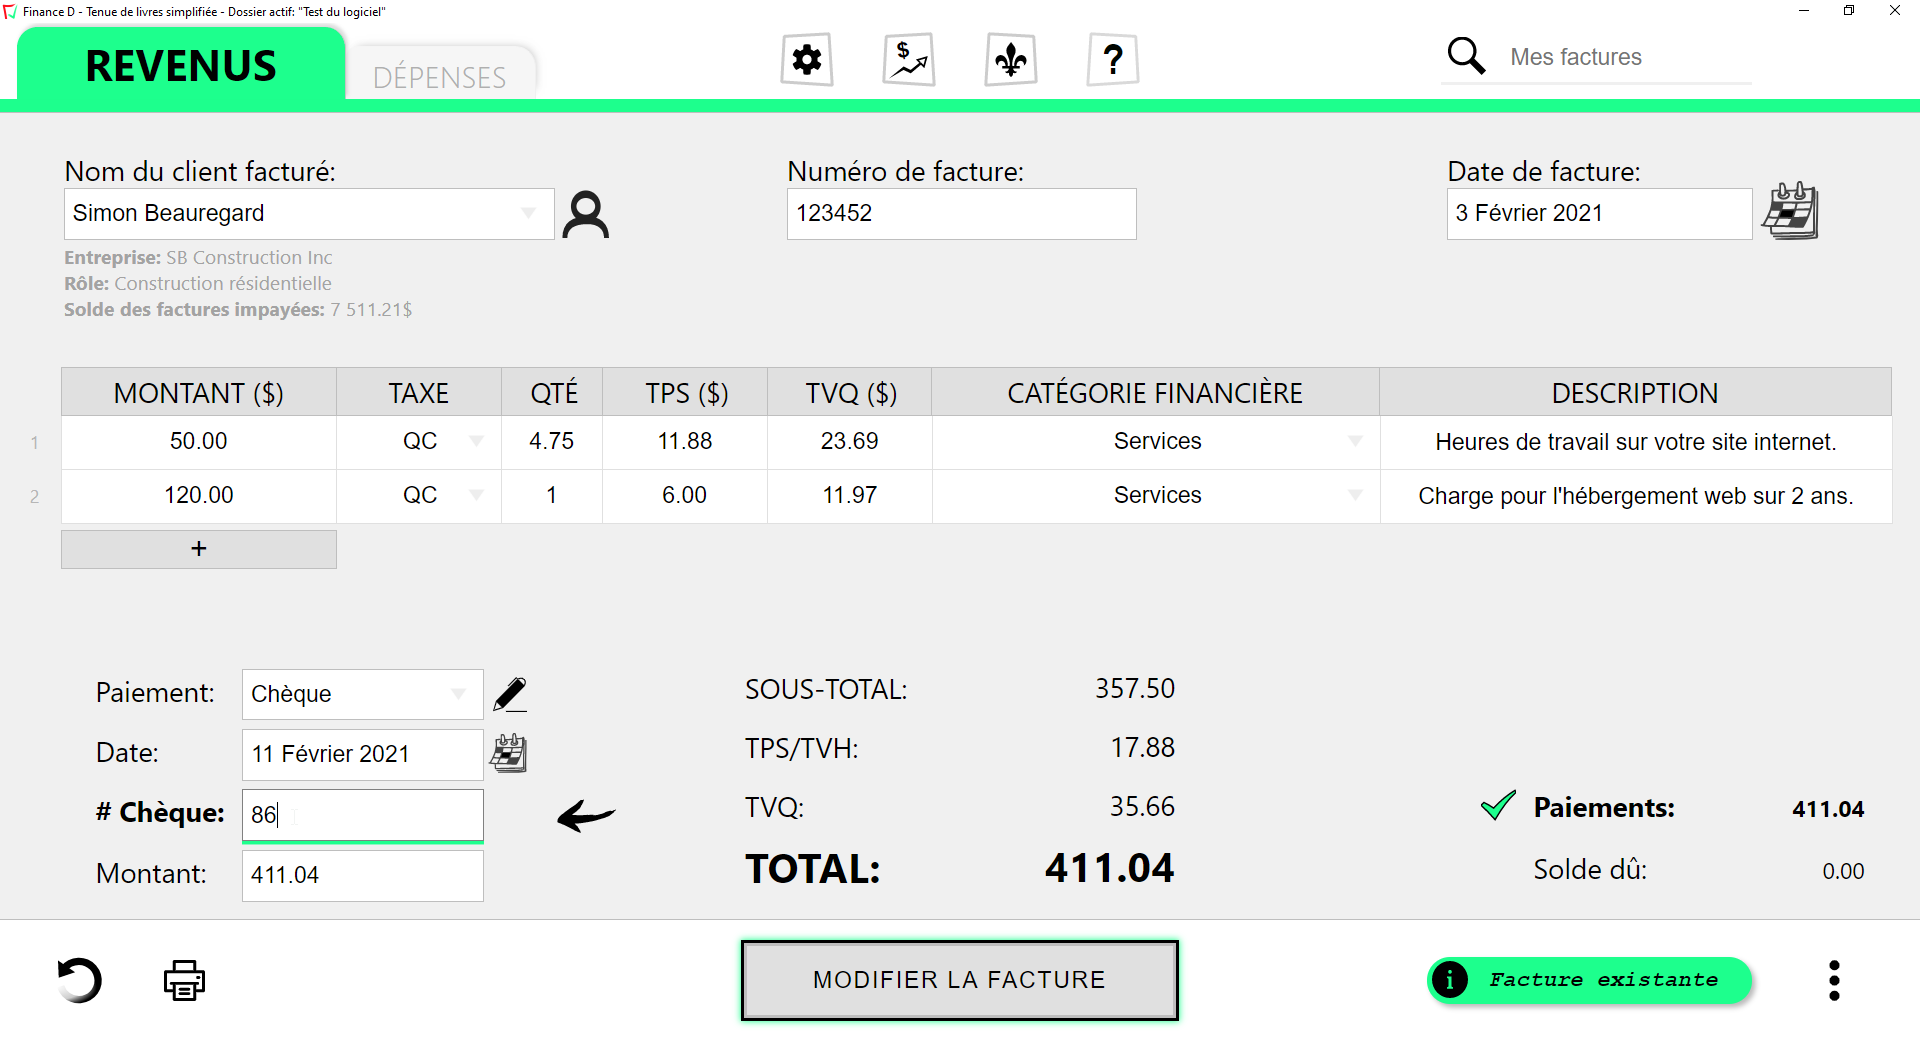Reset the form with the undo arrow
The height and width of the screenshot is (1040, 1920).
[x=80, y=980]
